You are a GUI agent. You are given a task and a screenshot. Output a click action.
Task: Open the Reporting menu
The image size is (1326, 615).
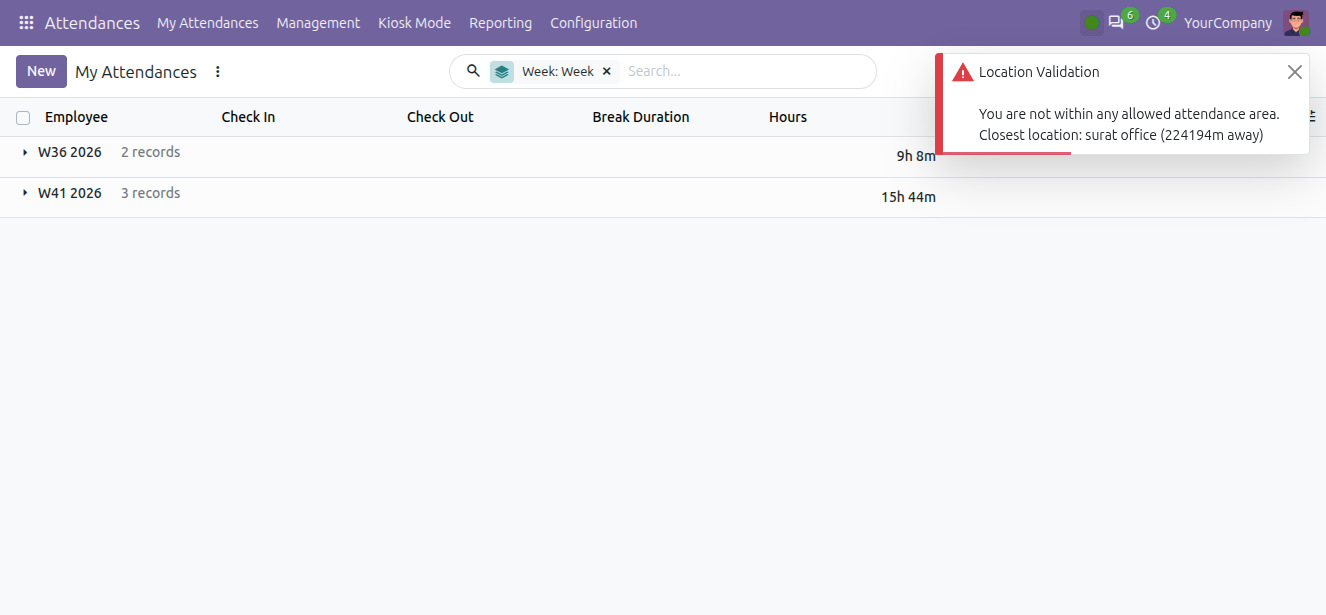click(x=500, y=23)
